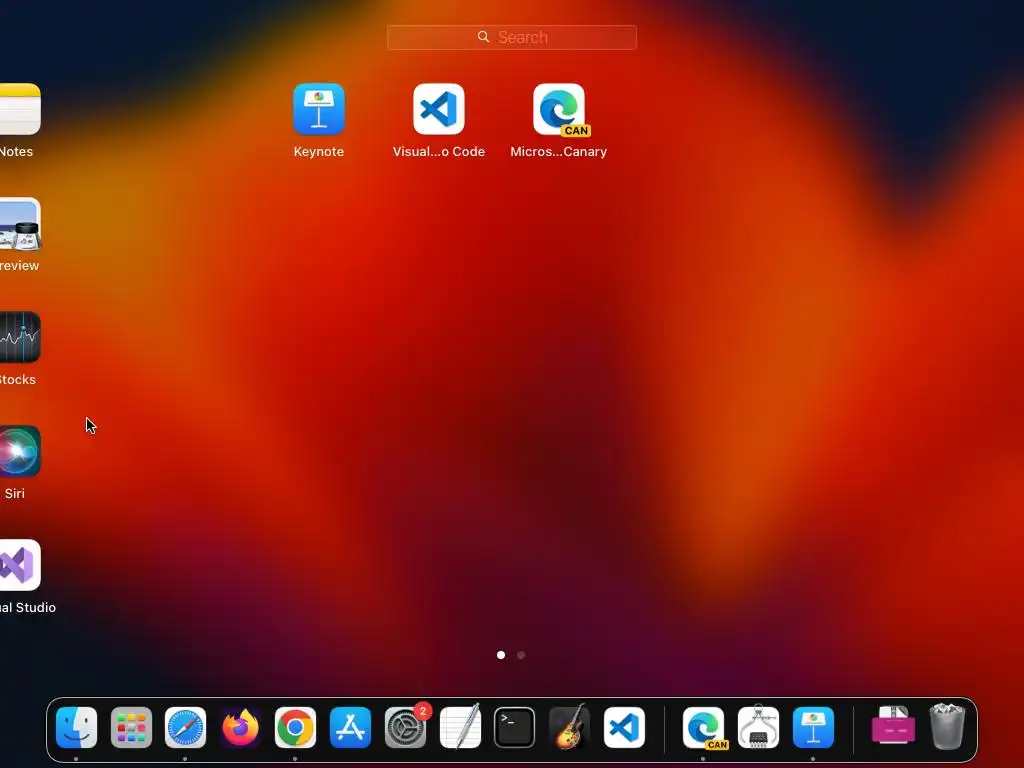Screen dimensions: 1024x768
Task: Open System Information in the Dock
Action: pyautogui.click(x=758, y=726)
